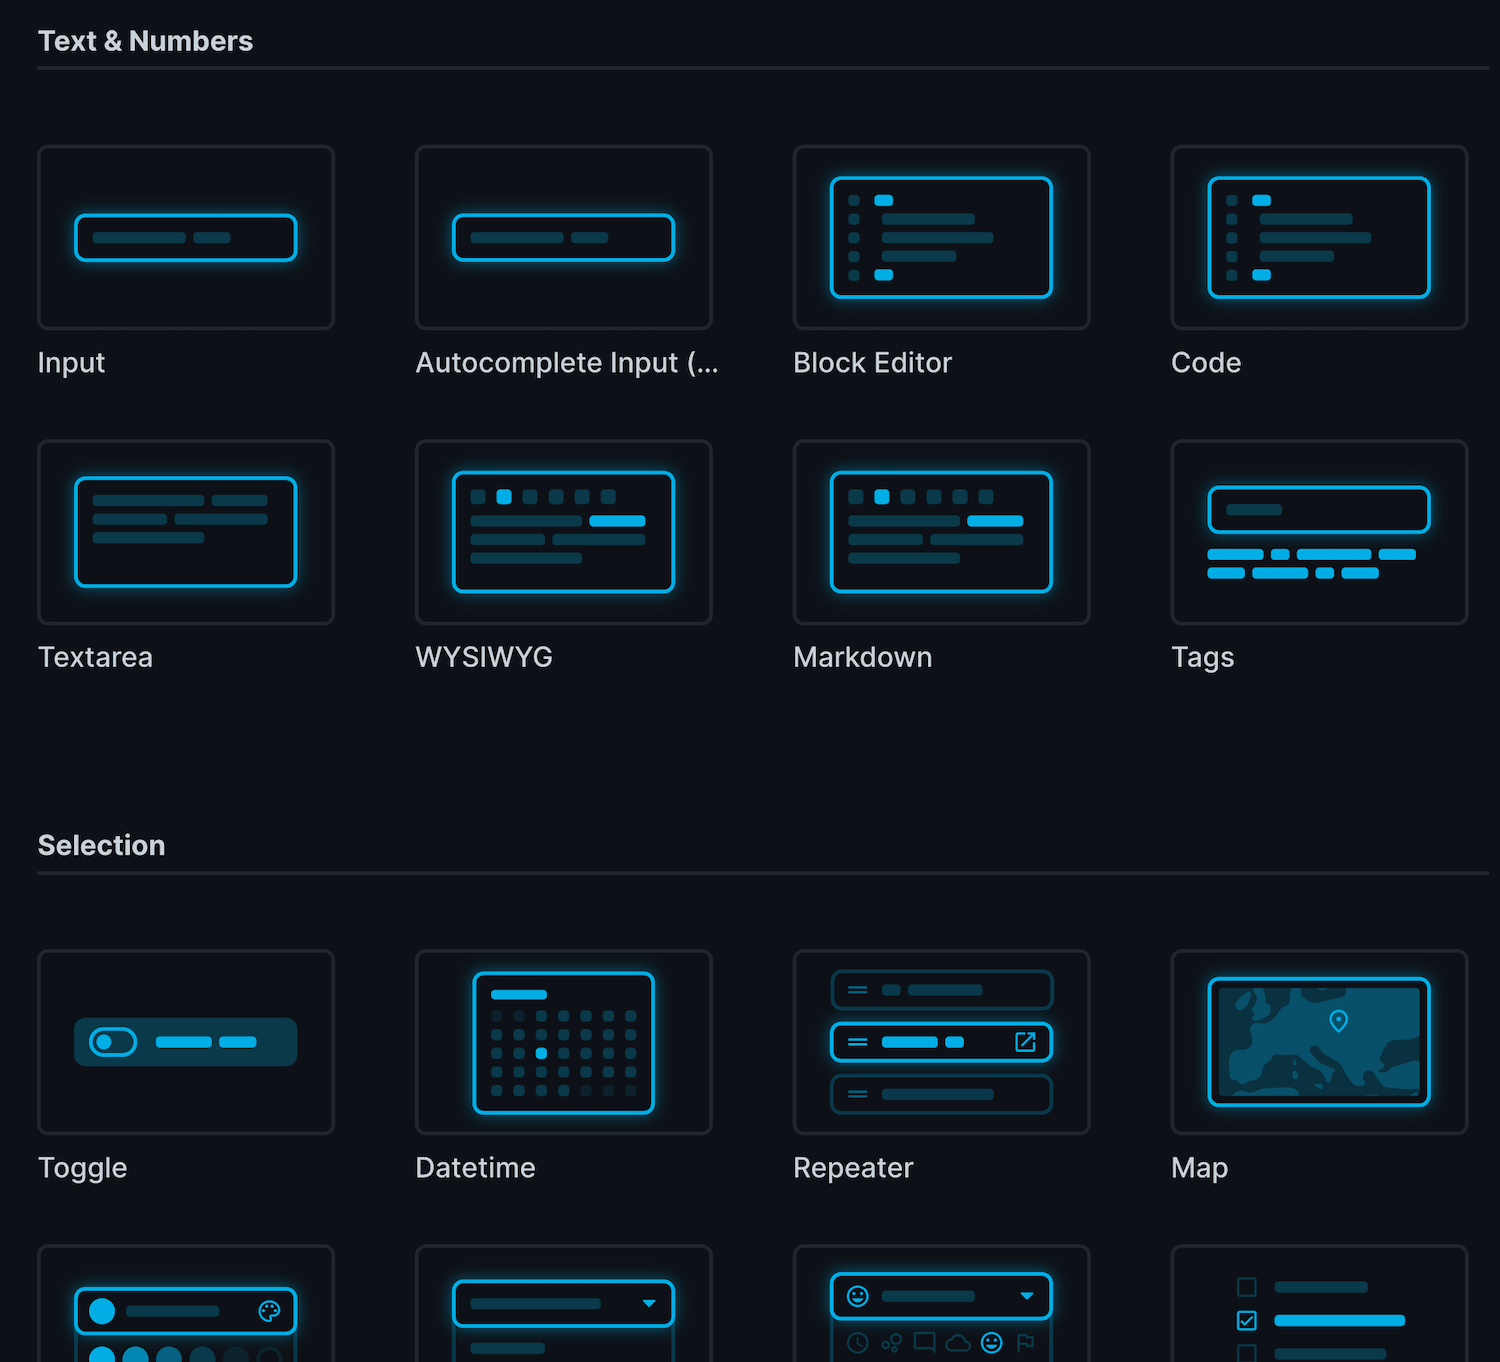Select the Code interface tile
This screenshot has height=1362, width=1500.
(x=1319, y=238)
